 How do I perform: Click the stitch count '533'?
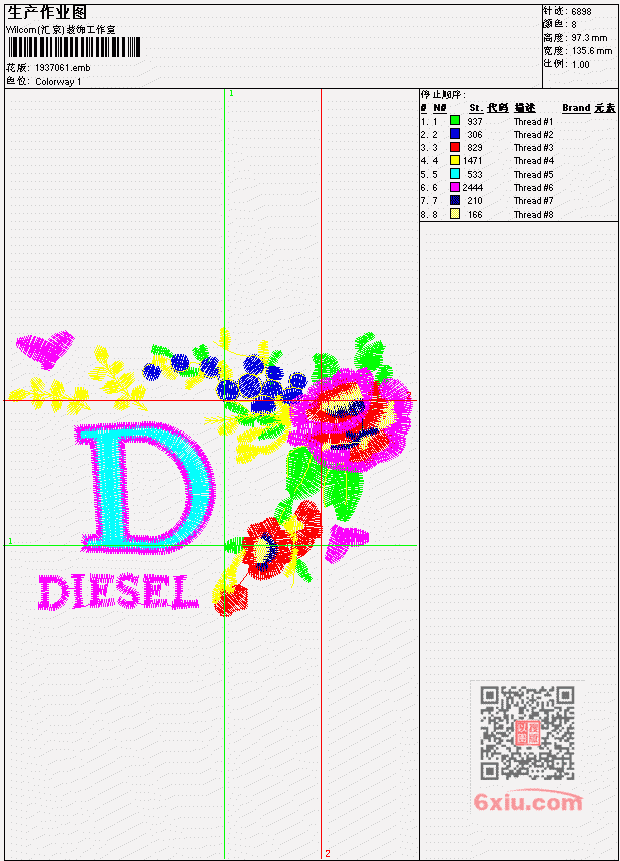click(x=474, y=175)
